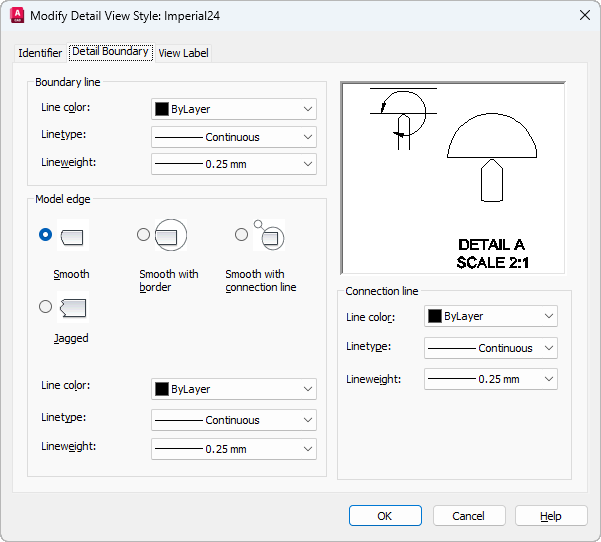The height and width of the screenshot is (542, 601).
Task: Select the Smooth radio button
Action: (x=45, y=235)
